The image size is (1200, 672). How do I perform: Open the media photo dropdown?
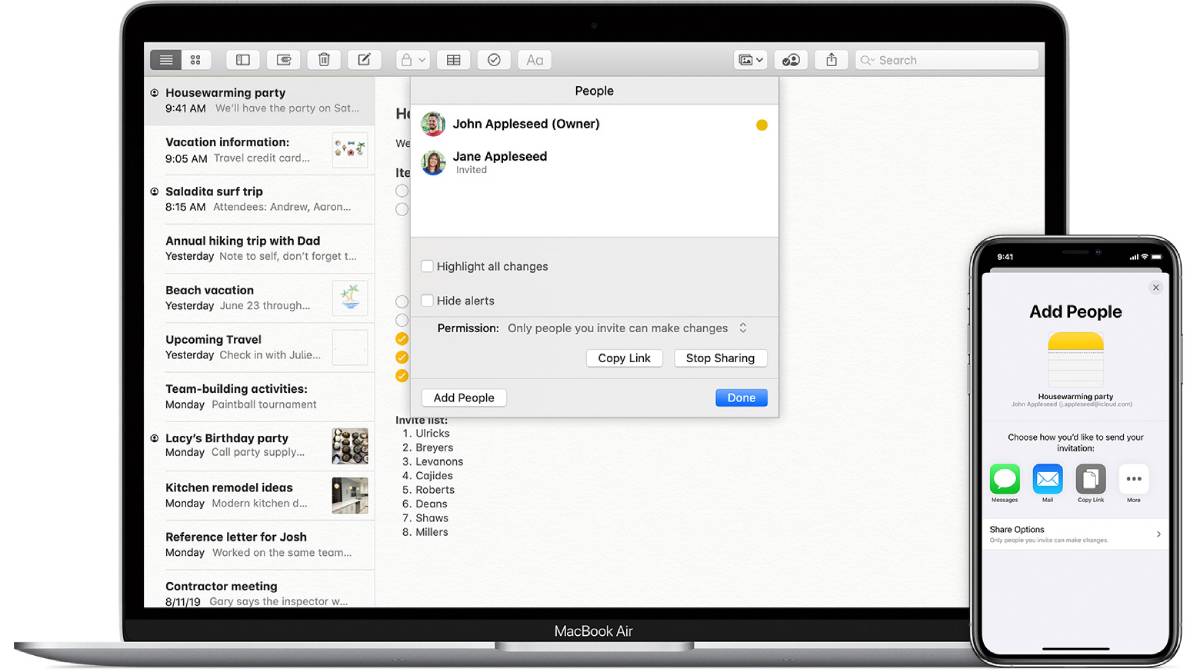[x=750, y=60]
